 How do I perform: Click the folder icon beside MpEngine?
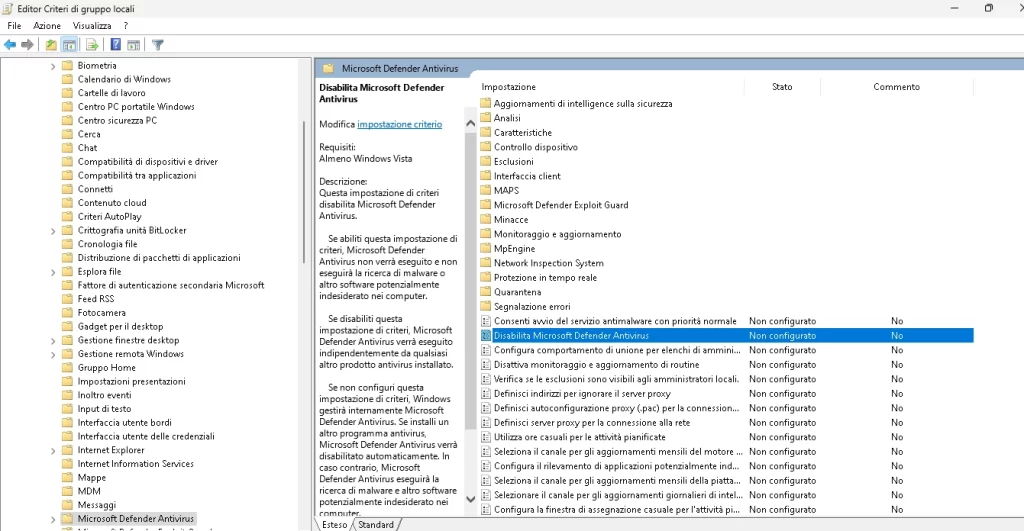[x=485, y=248]
